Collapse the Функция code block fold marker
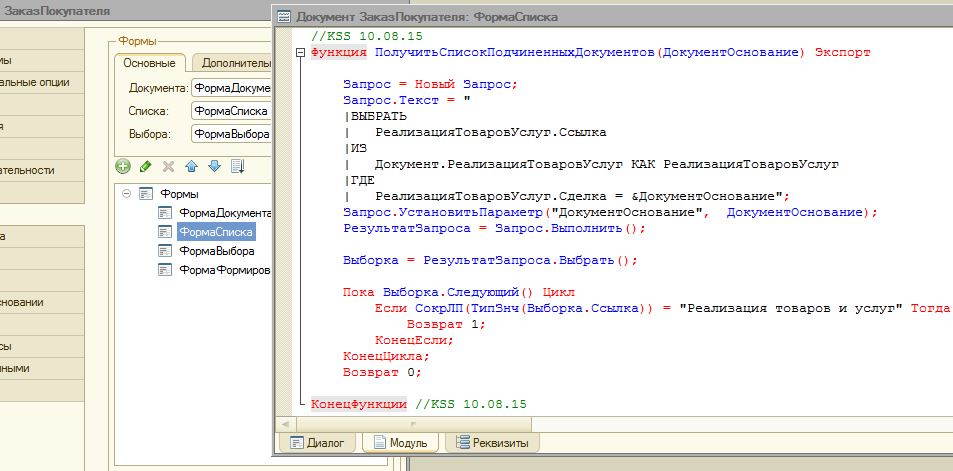 [x=302, y=52]
